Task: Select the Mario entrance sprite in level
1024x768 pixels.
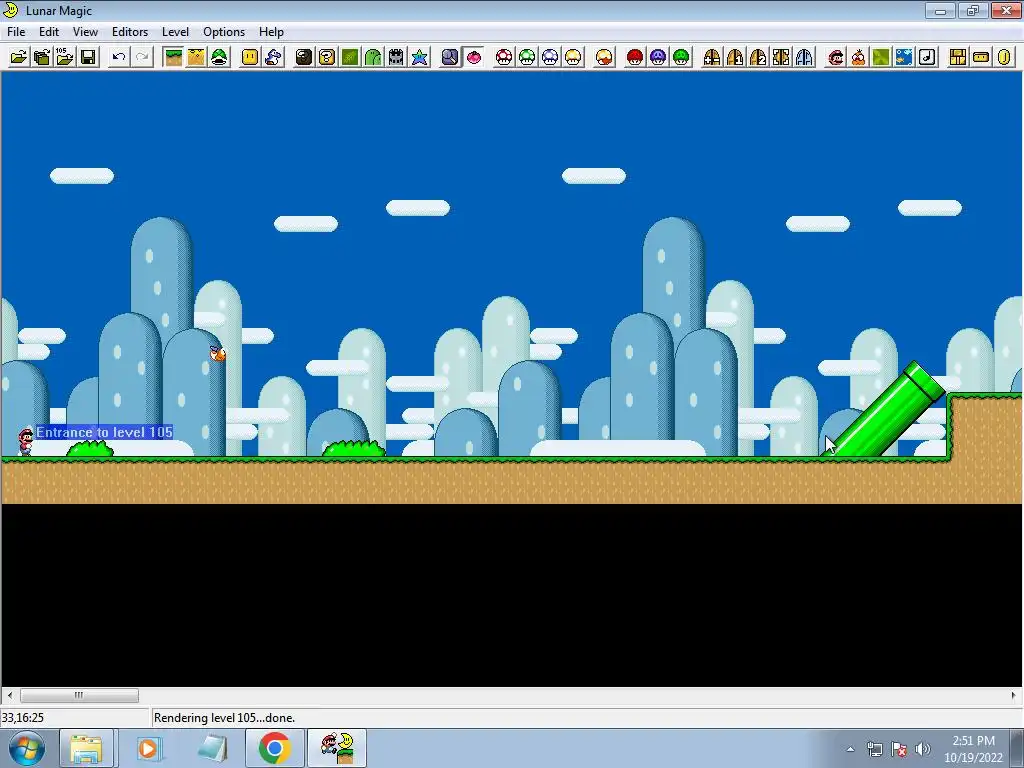Action: coord(26,441)
